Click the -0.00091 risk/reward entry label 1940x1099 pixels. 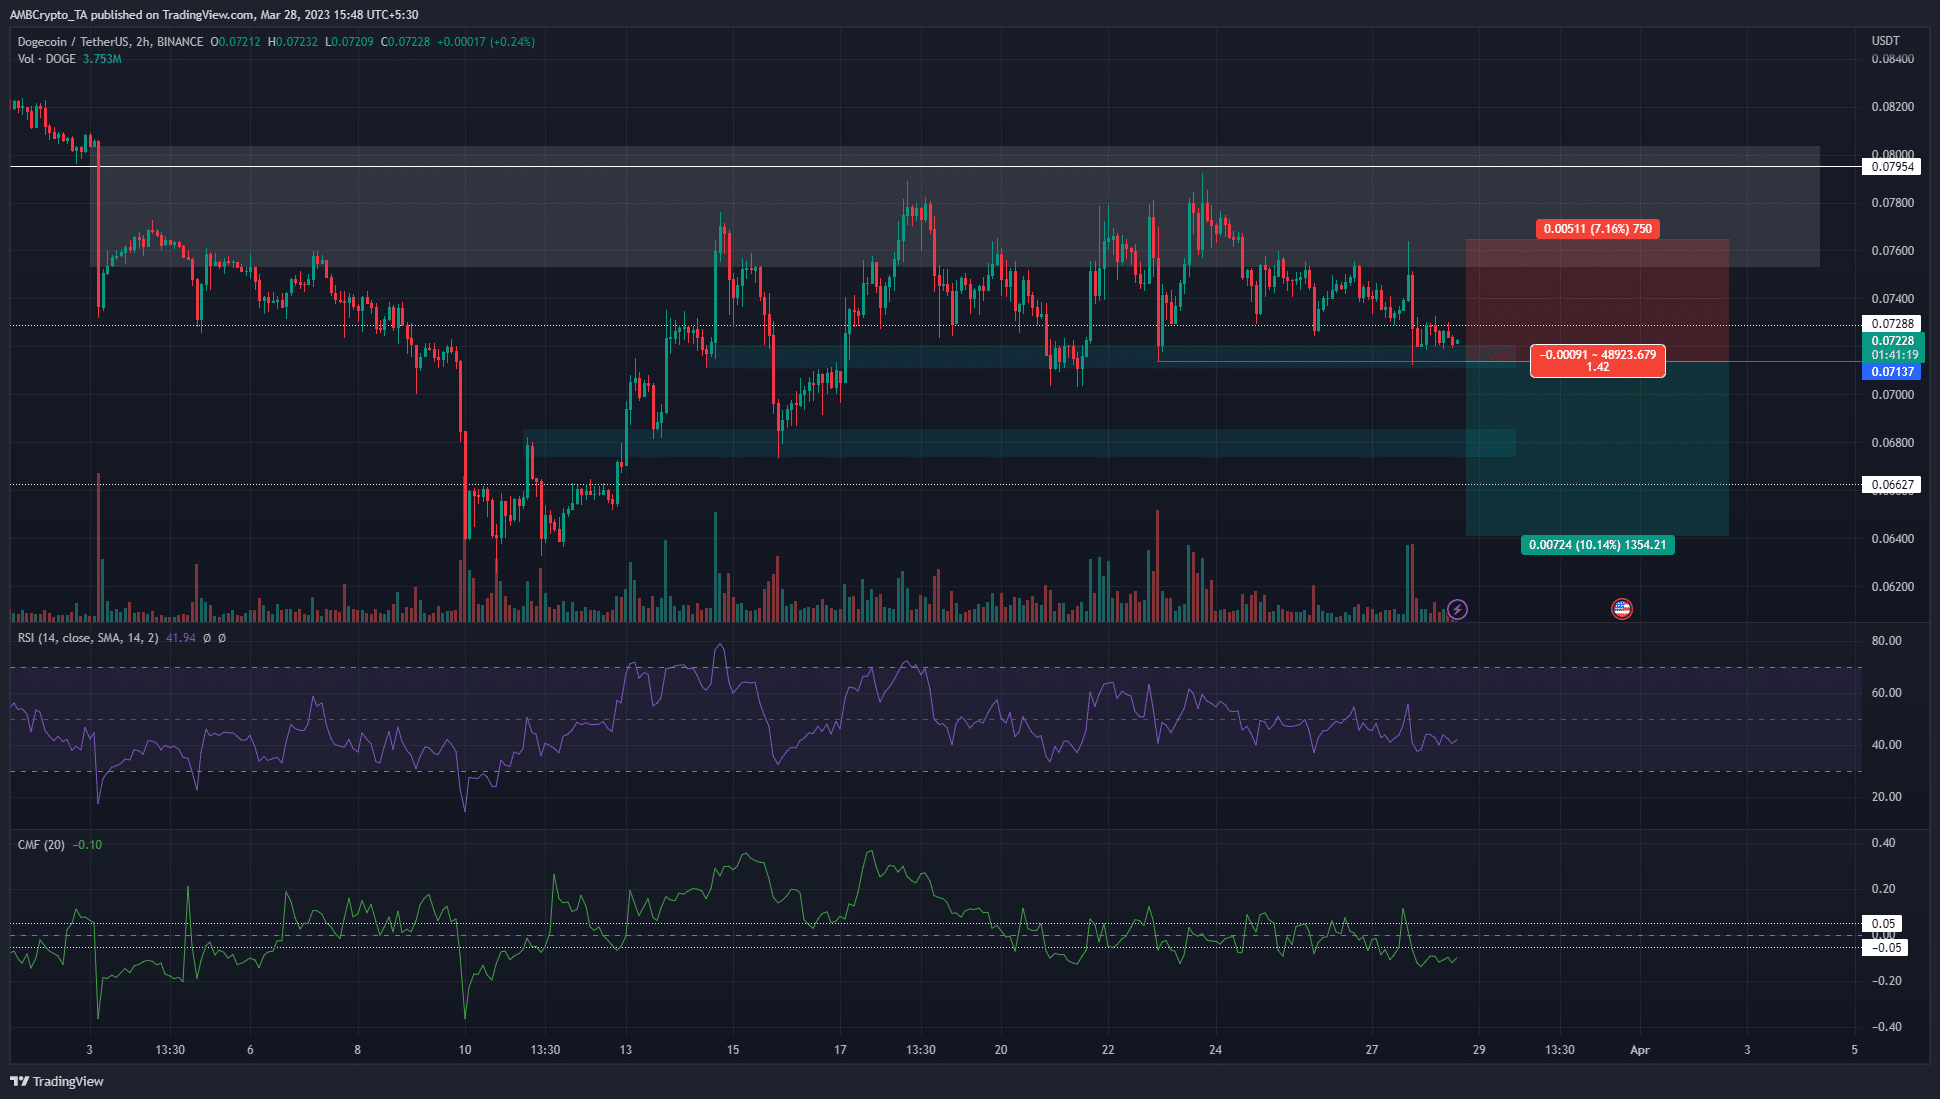pyautogui.click(x=1597, y=361)
